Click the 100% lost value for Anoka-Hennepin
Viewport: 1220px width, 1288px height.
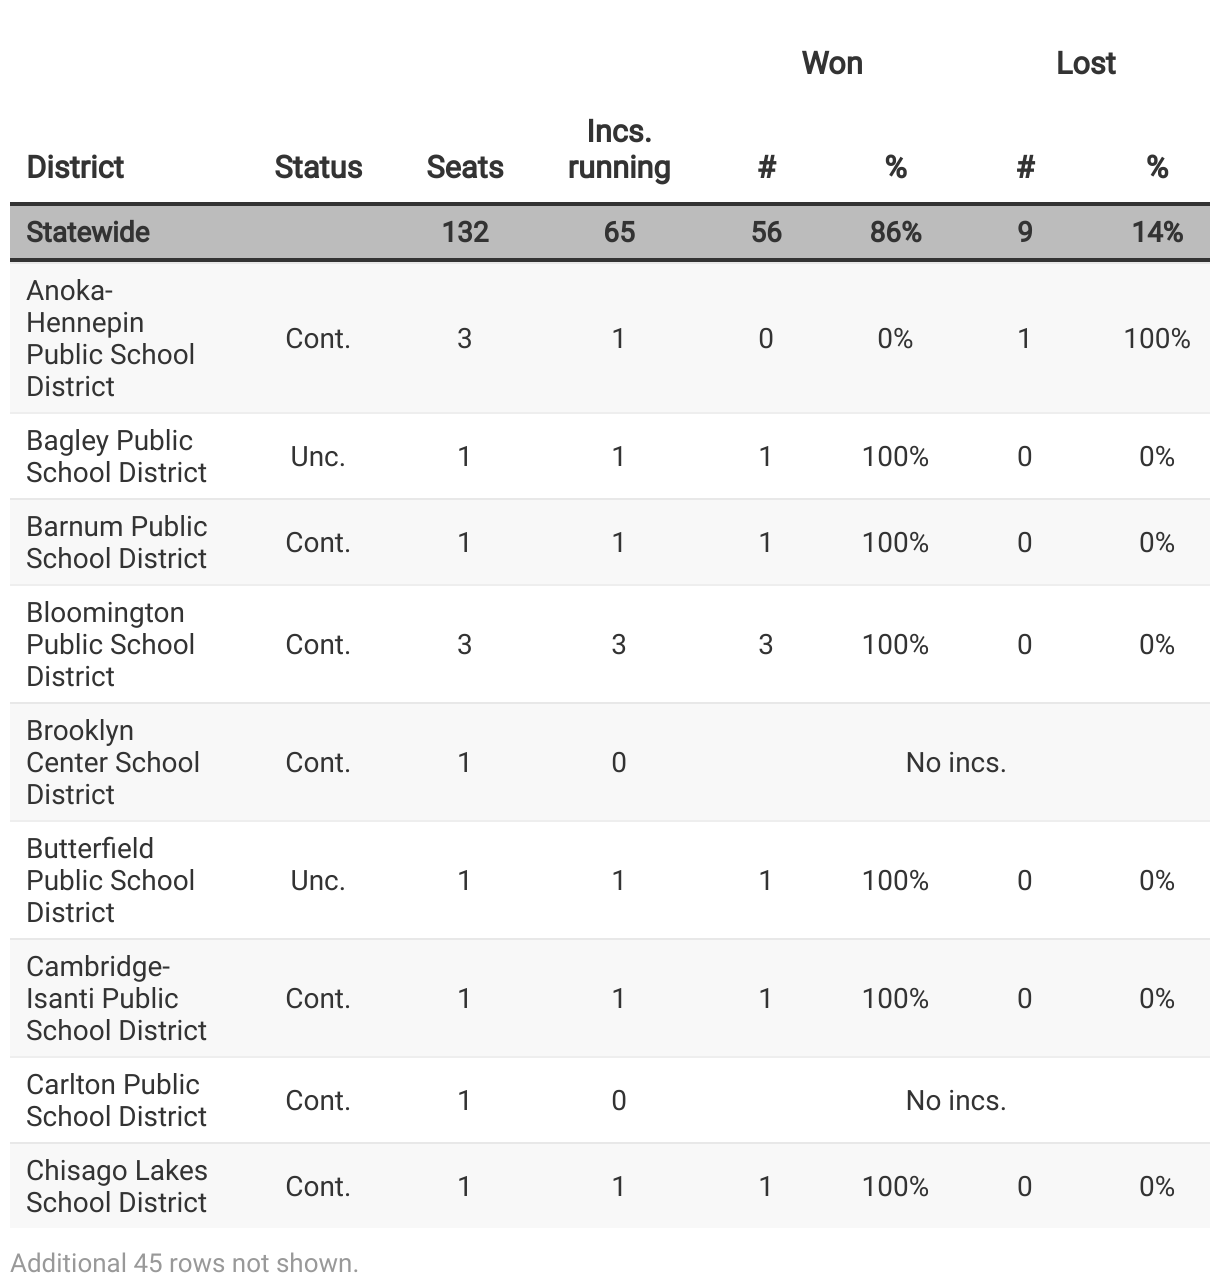point(1157,338)
